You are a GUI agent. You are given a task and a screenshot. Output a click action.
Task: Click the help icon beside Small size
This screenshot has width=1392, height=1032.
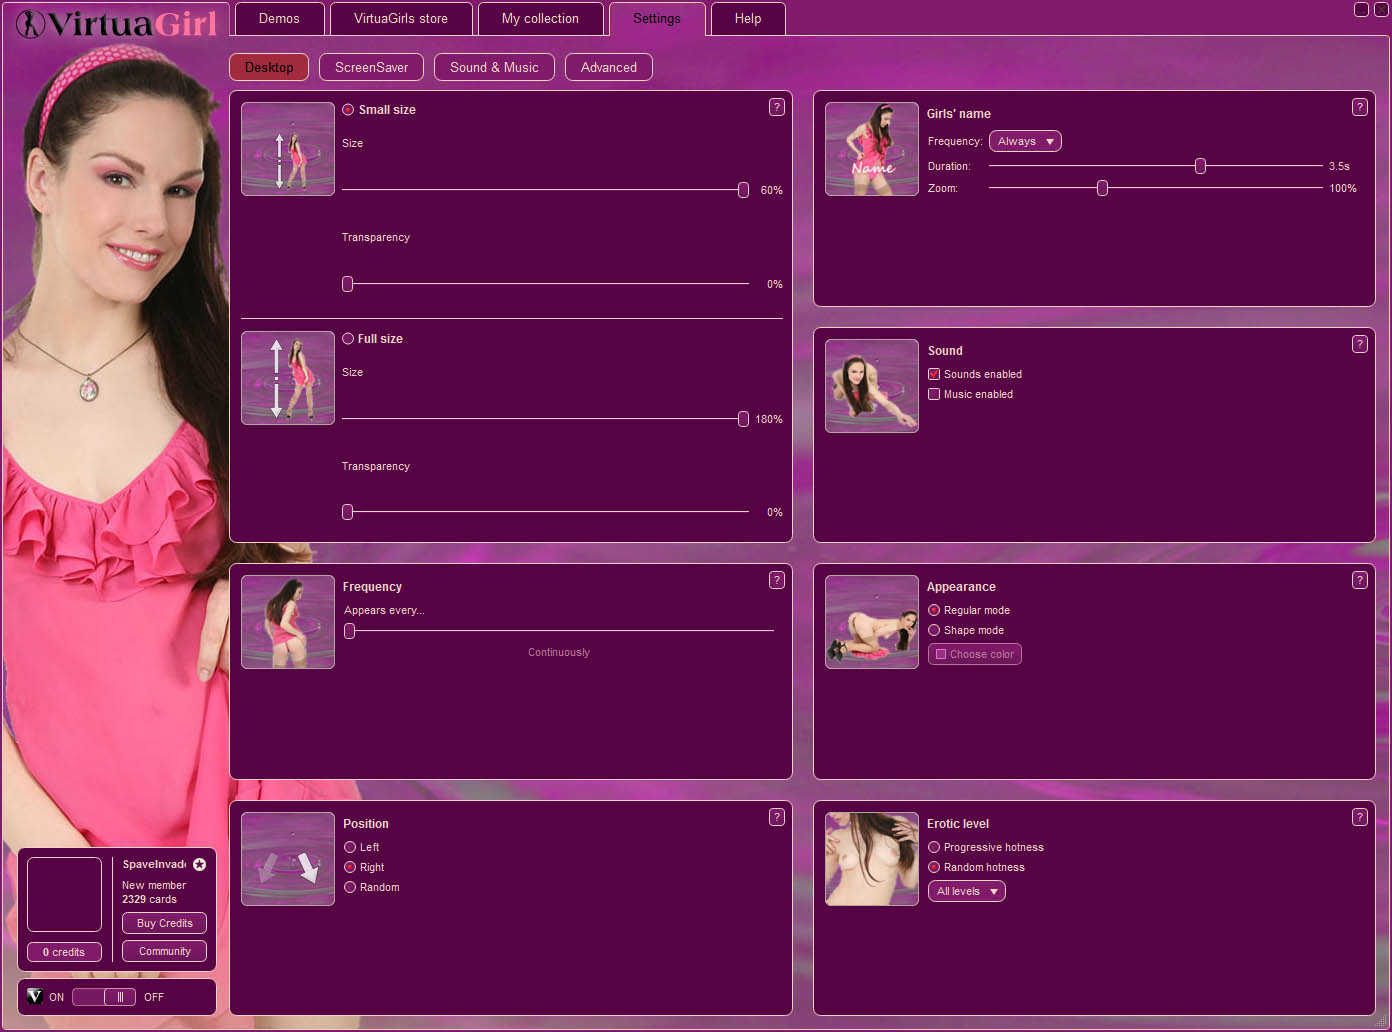pyautogui.click(x=776, y=107)
